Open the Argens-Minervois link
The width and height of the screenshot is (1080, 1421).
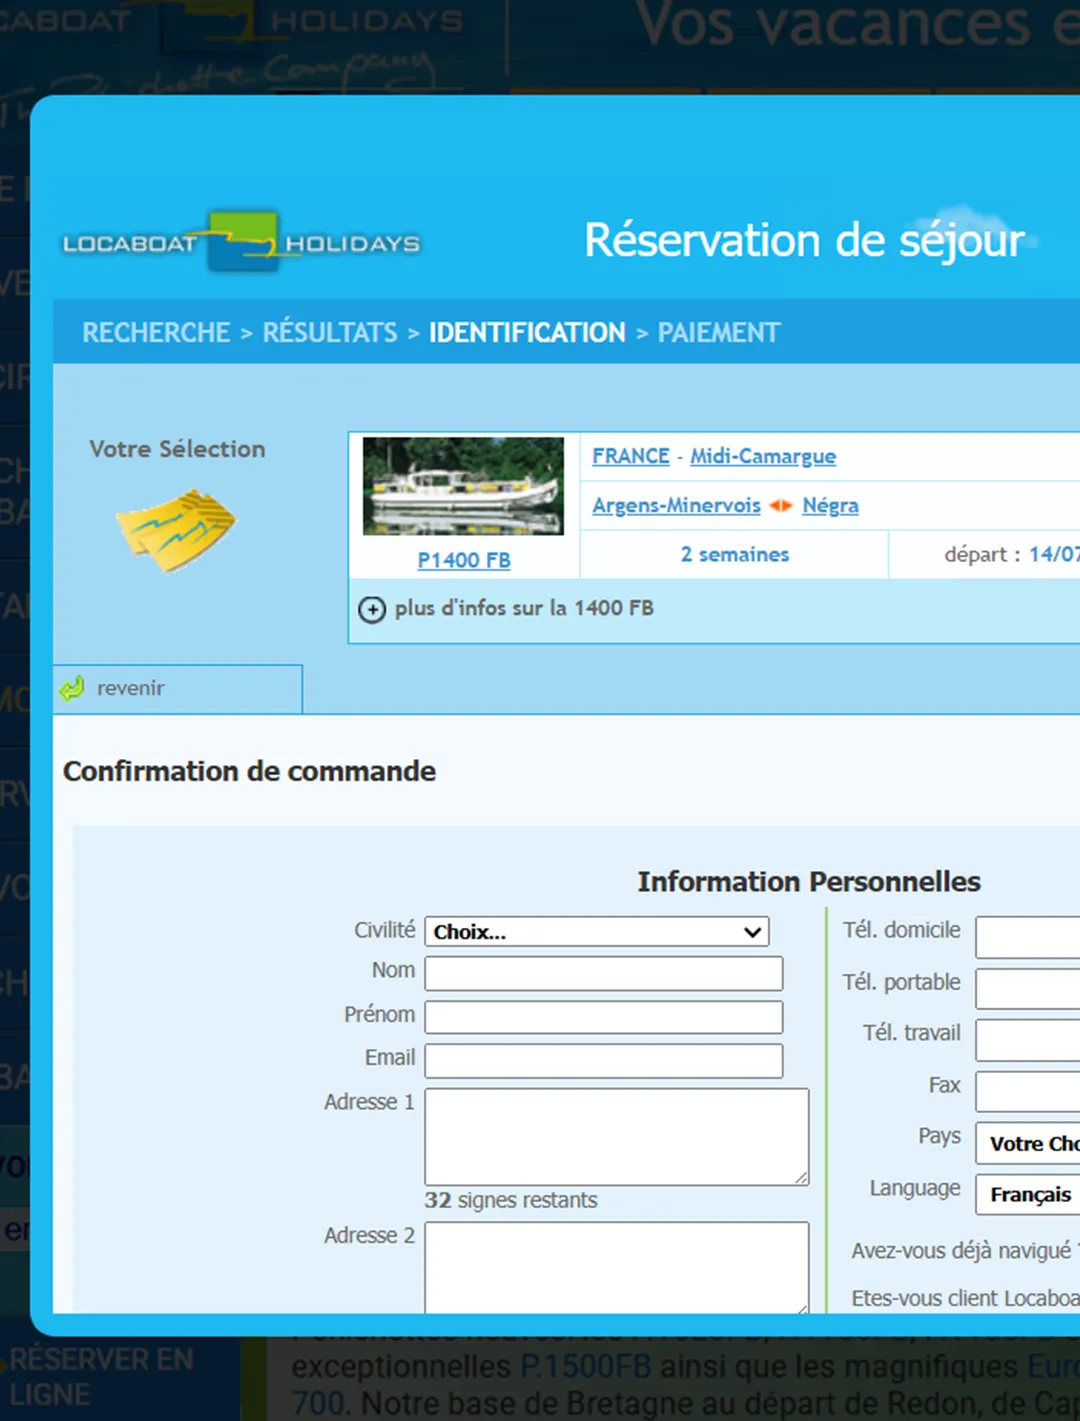click(677, 505)
